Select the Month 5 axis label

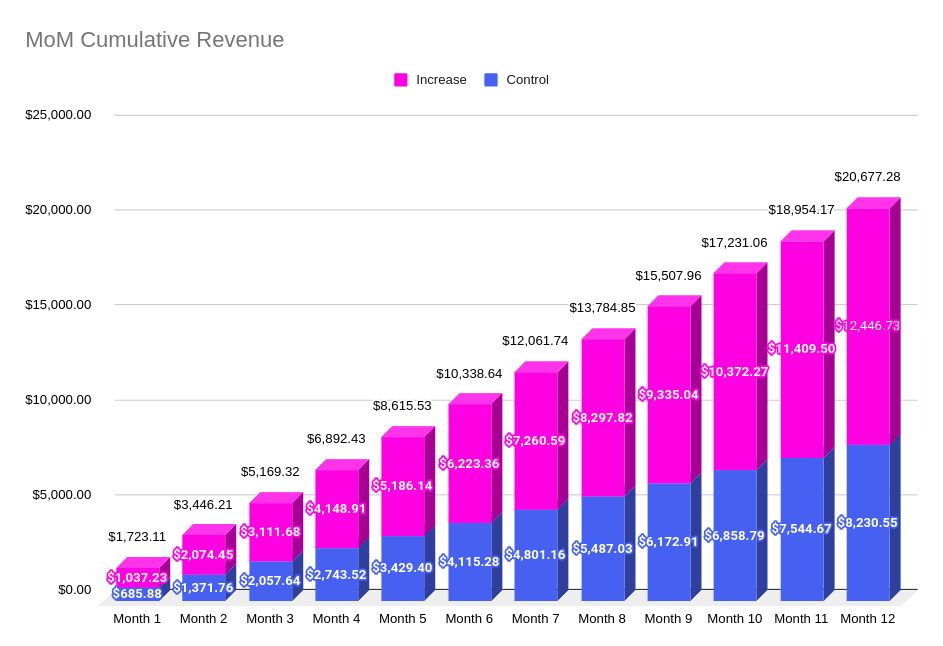point(402,619)
